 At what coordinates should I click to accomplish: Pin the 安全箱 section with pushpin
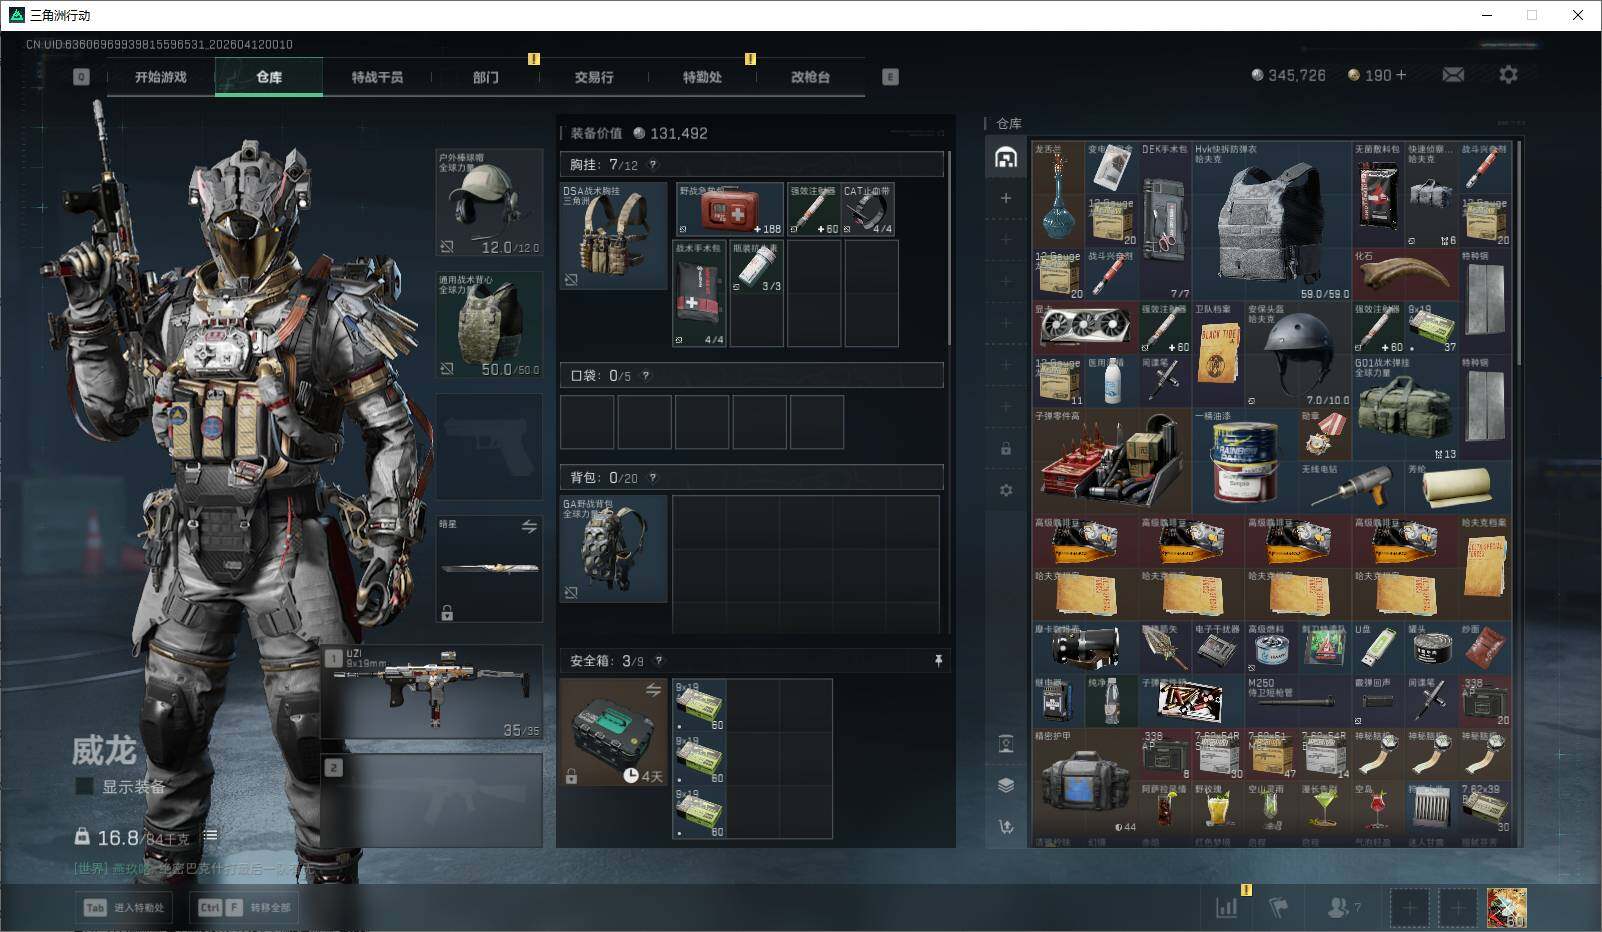coord(938,661)
